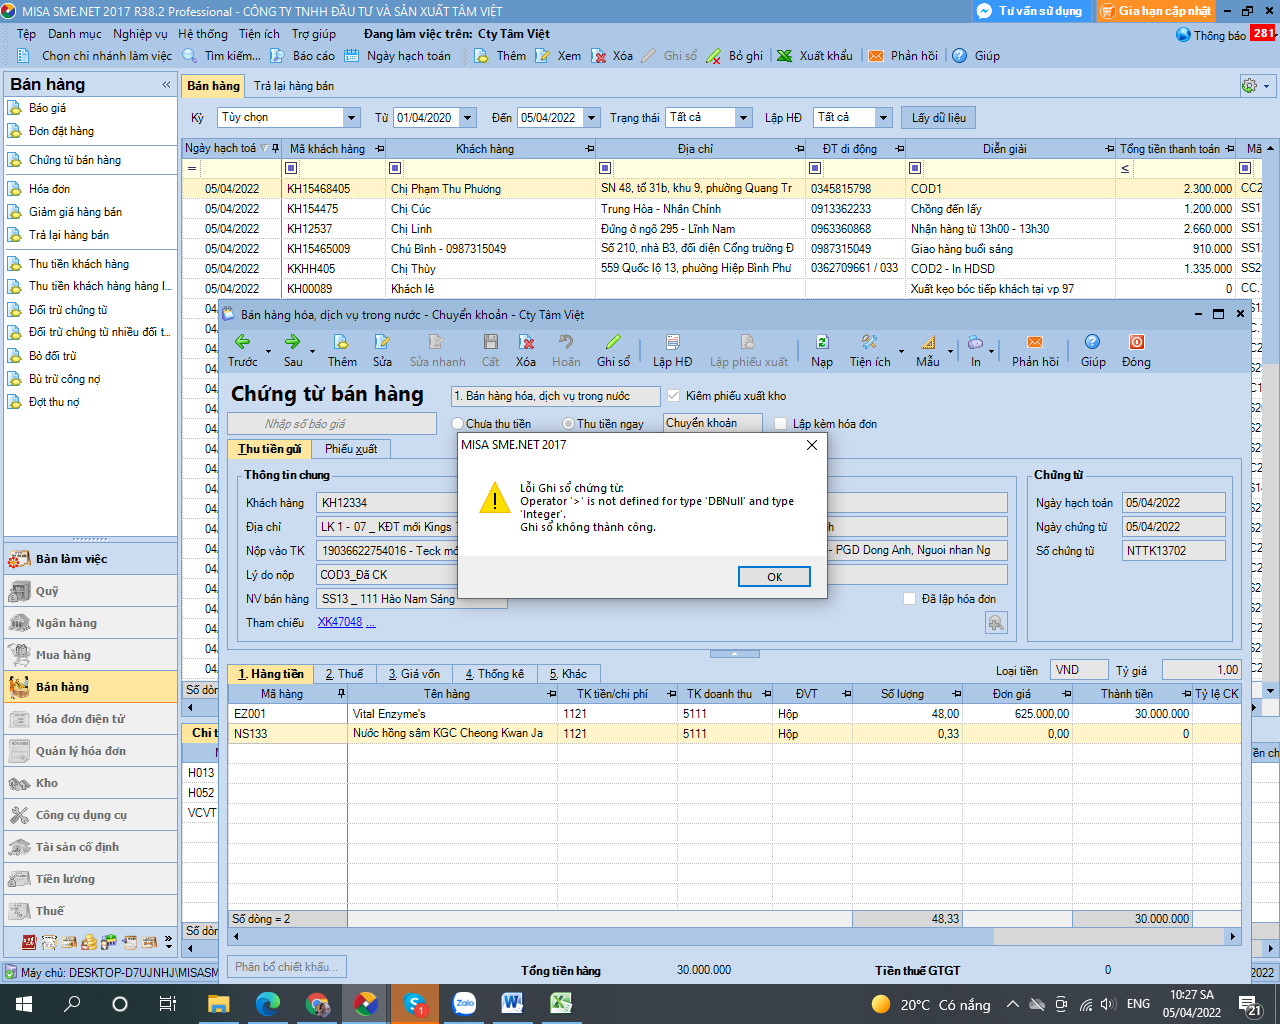Collapse the Bán hàng sidebar panel chevron
The width and height of the screenshot is (1280, 1024).
point(166,85)
